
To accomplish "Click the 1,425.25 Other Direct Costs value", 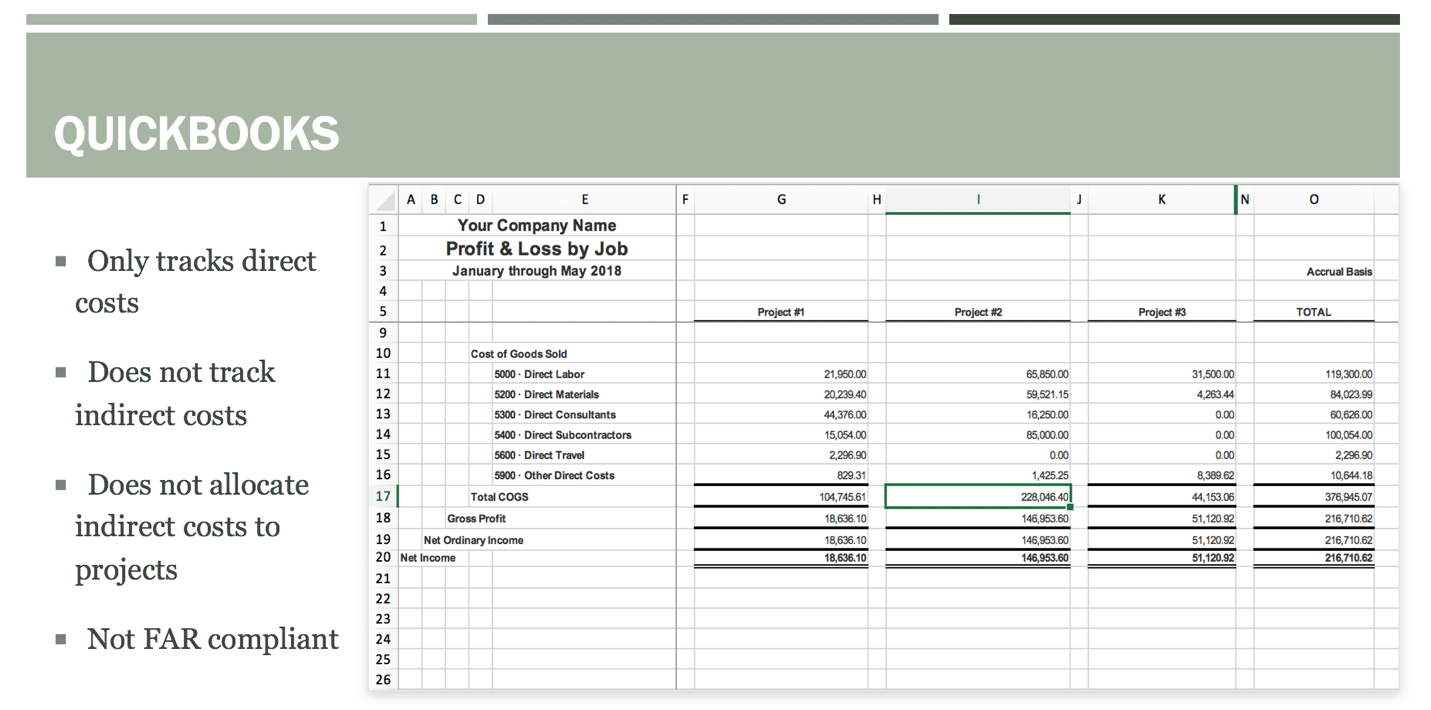I will click(x=1050, y=475).
